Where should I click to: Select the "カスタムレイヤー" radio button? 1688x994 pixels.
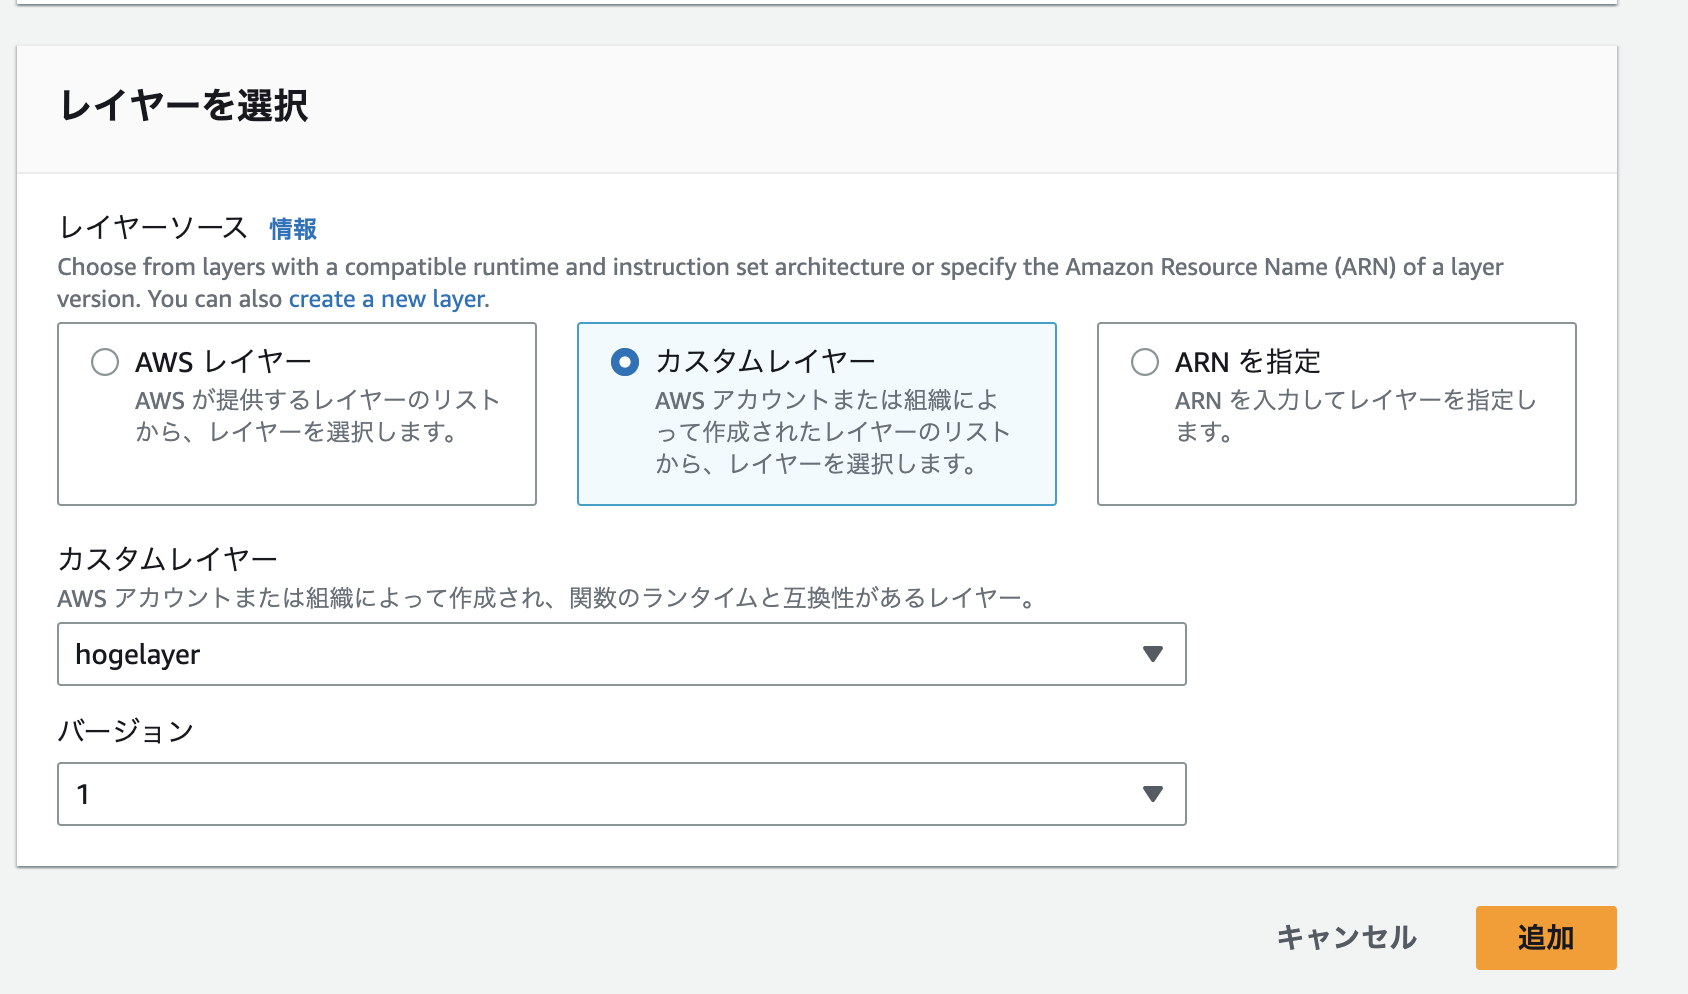pos(624,363)
